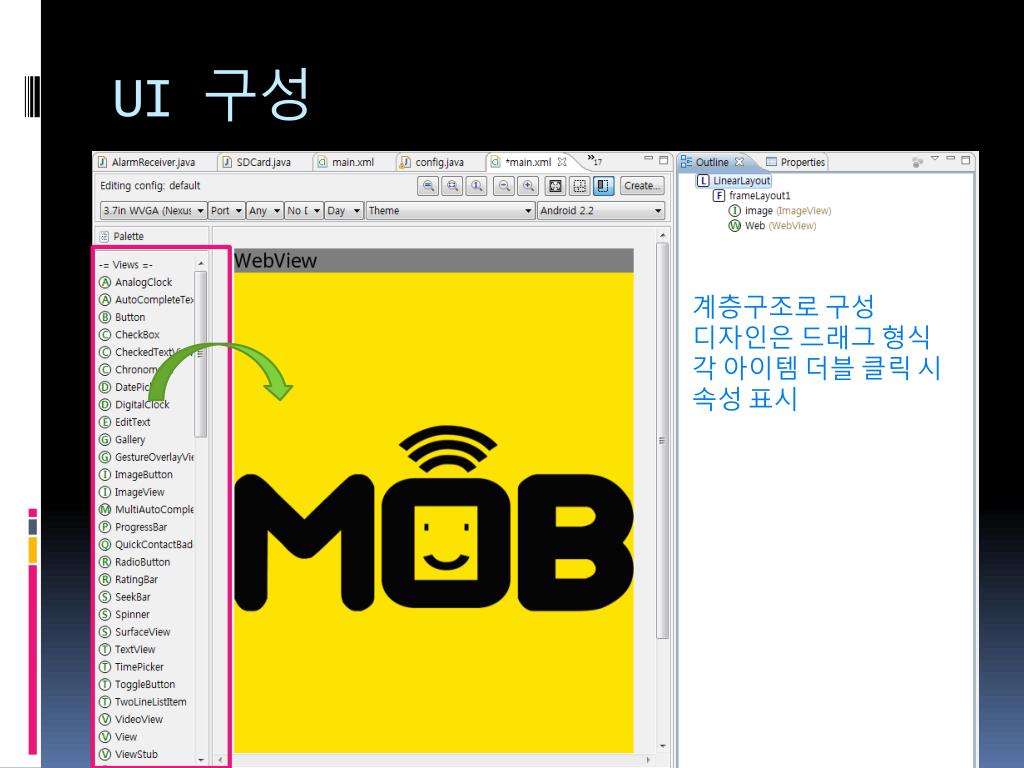Click the Palette header icon
This screenshot has width=1024, height=768.
(x=104, y=236)
